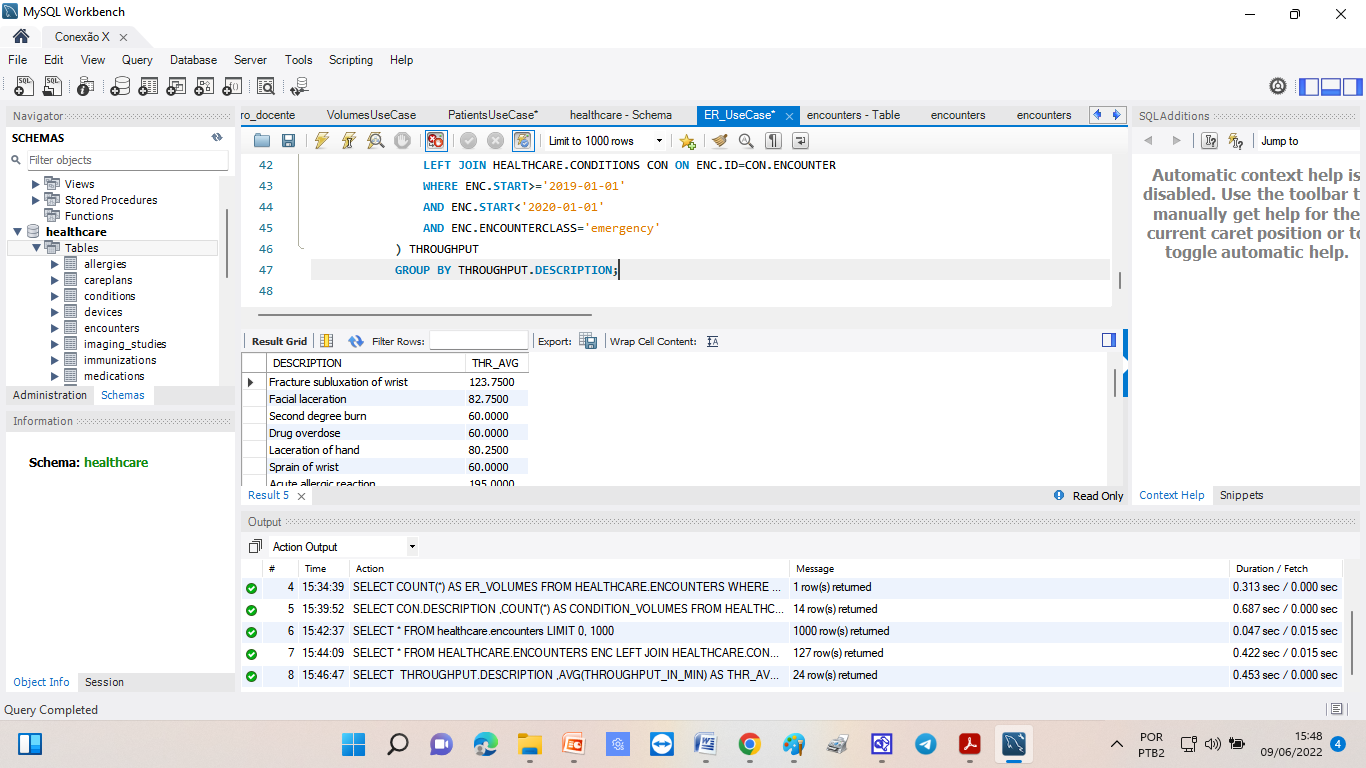Run Explain plan on current statement
The image size is (1366, 768).
(375, 141)
